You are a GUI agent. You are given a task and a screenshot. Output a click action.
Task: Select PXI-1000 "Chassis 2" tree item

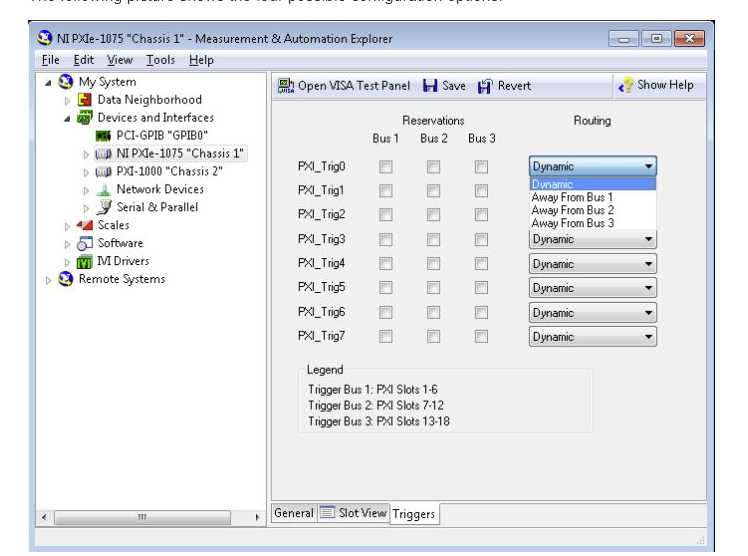pos(170,172)
